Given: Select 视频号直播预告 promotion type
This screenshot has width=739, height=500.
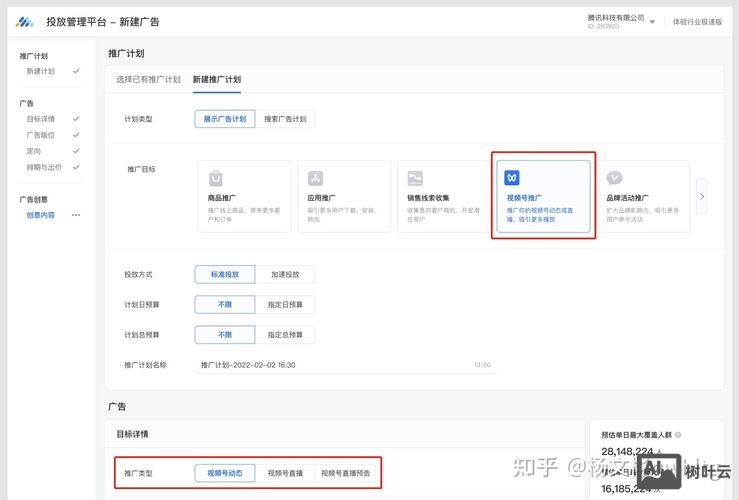Looking at the screenshot, I should pos(345,473).
